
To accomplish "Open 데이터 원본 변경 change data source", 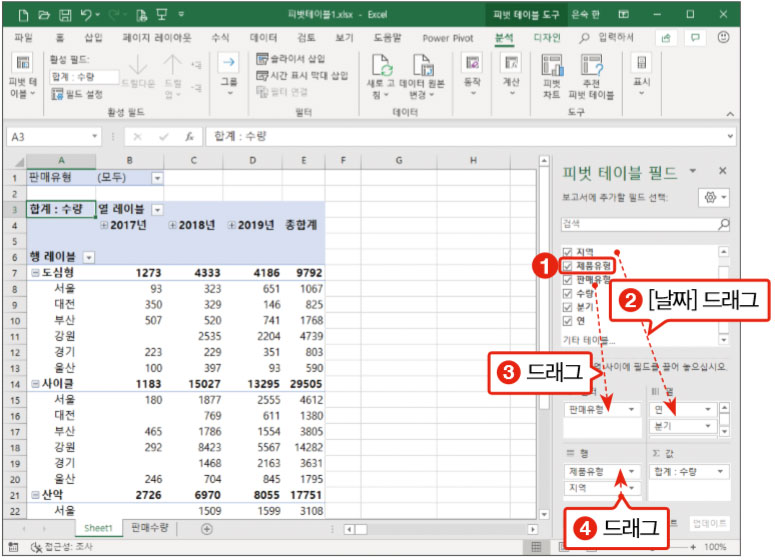I will point(422,77).
